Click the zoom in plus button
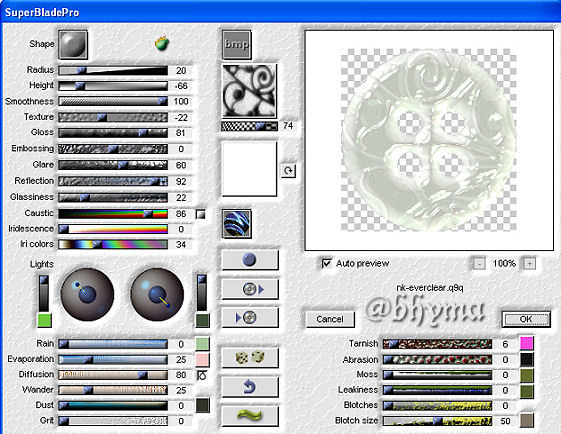561x434 pixels. pos(530,264)
